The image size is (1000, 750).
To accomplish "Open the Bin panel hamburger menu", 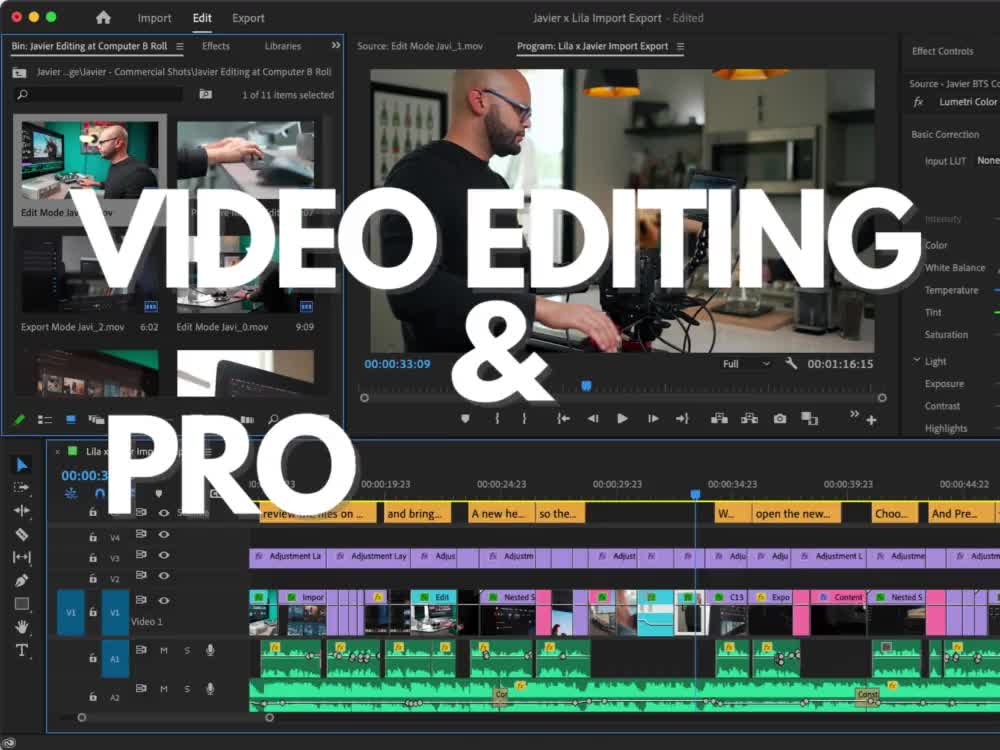I will pyautogui.click(x=180, y=47).
